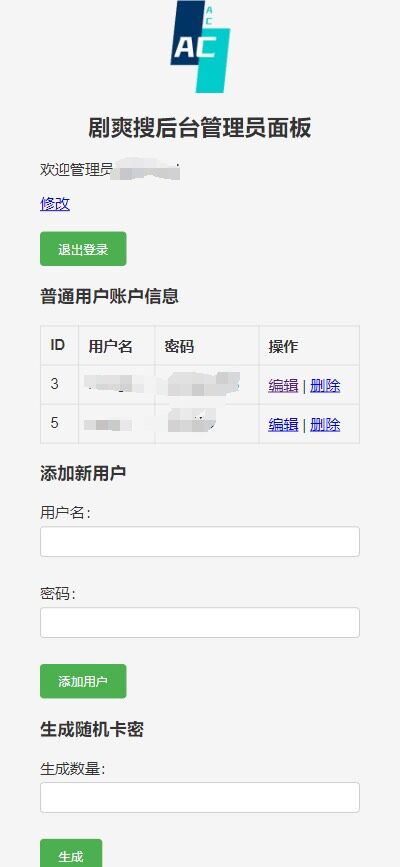400x867 pixels.
Task: Focus the 生成数量 input field
Action: (x=200, y=797)
